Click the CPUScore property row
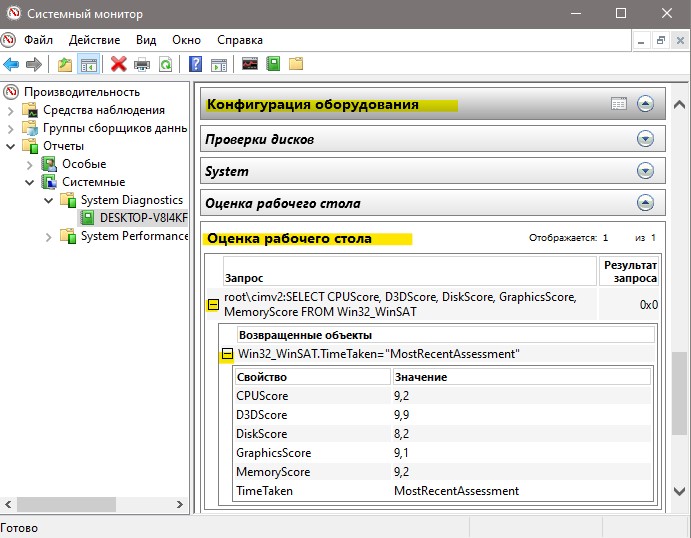 442,396
